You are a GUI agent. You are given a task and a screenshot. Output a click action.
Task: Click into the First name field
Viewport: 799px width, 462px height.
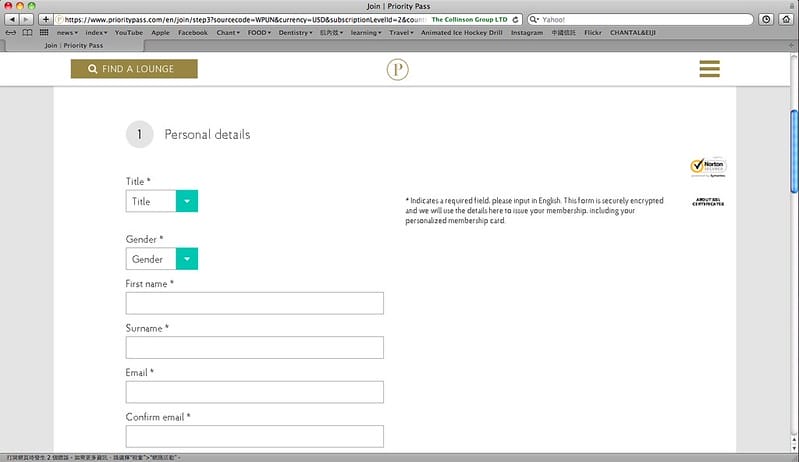click(255, 303)
